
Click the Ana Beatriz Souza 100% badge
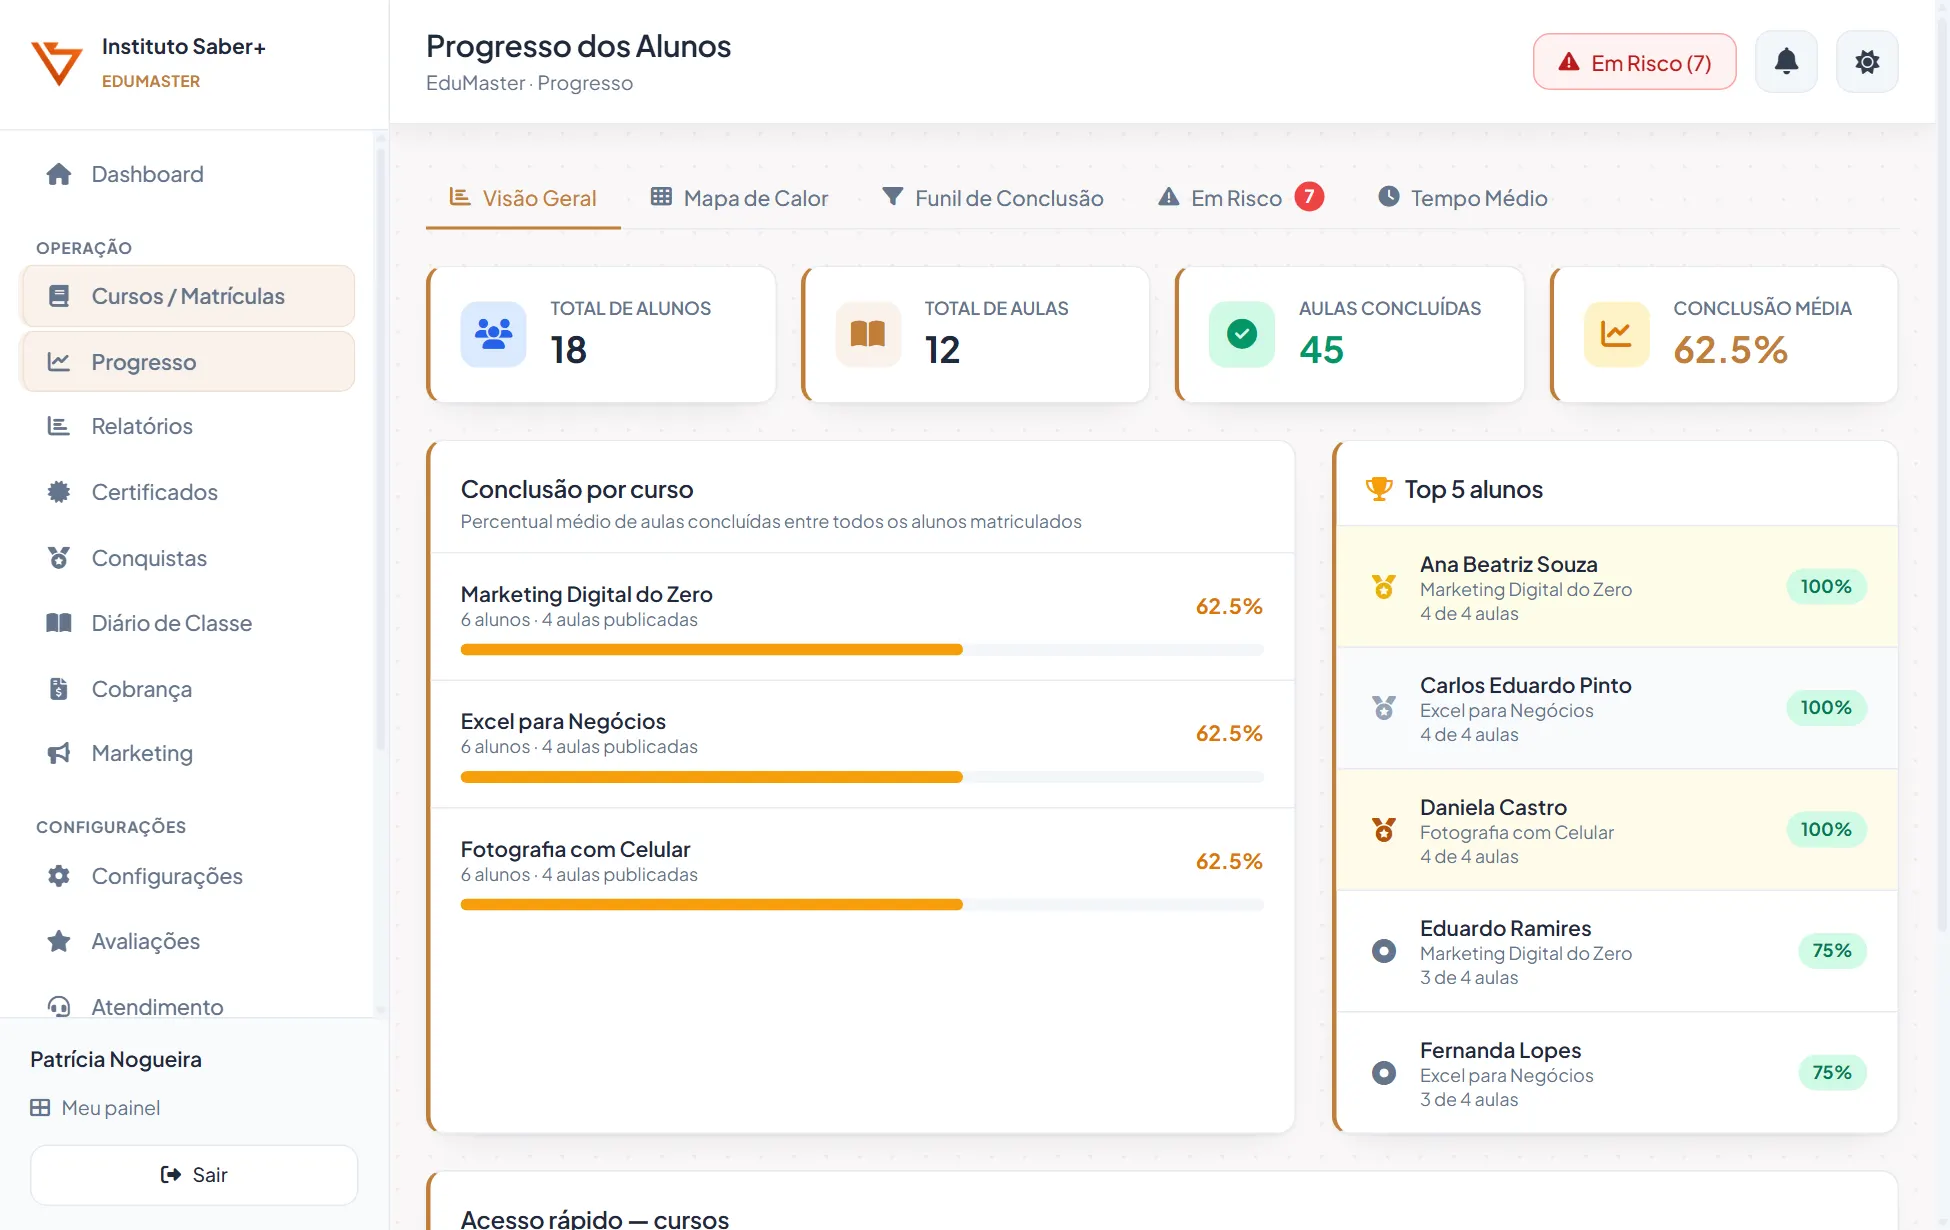tap(1826, 587)
